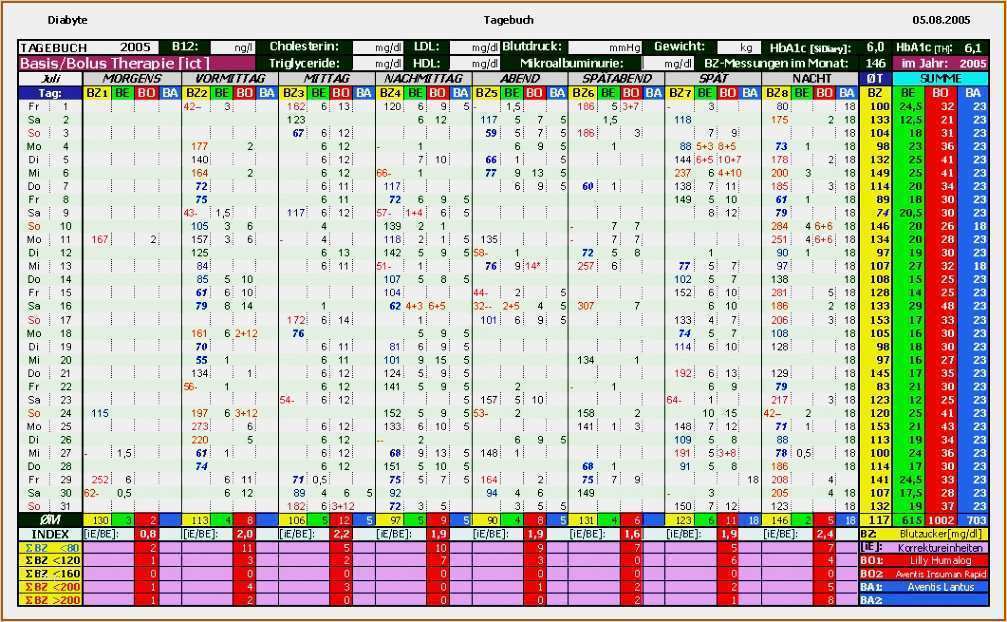Select the INDEX row label
The height and width of the screenshot is (622, 1007).
(x=50, y=535)
